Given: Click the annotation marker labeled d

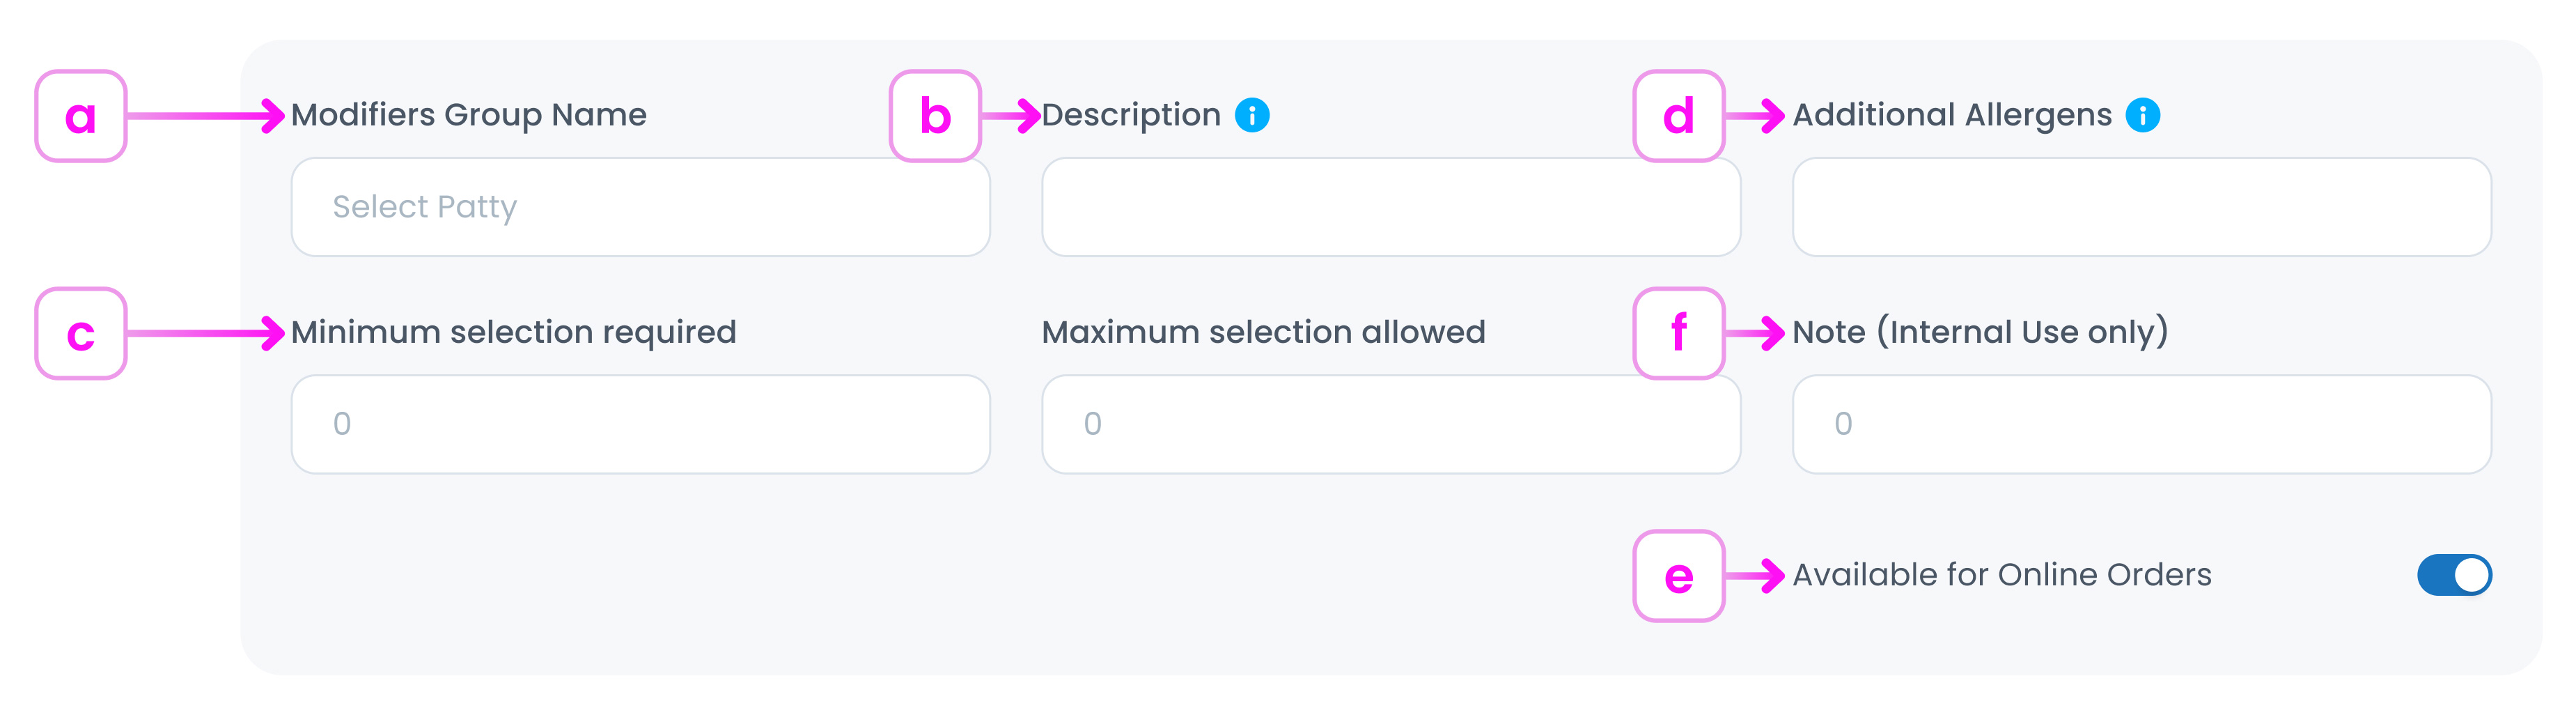Looking at the screenshot, I should 1680,115.
